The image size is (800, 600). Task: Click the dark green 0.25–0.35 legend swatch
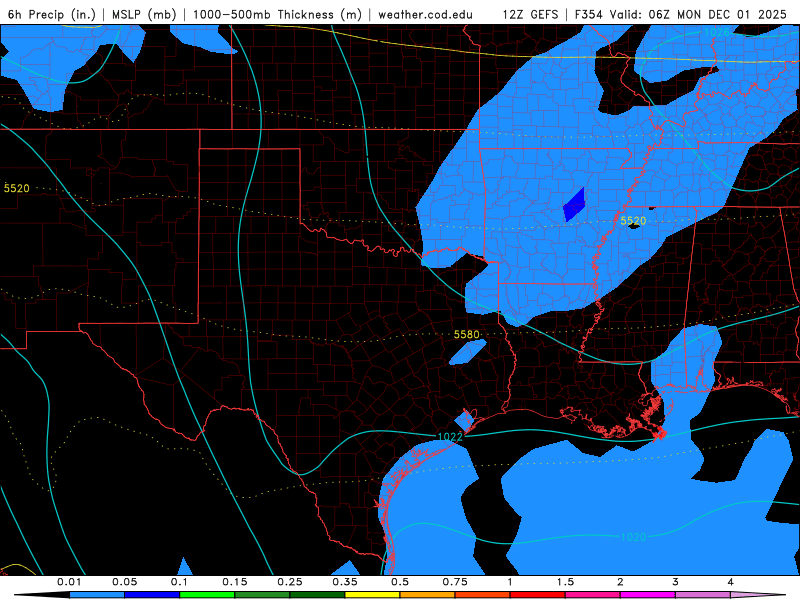pyautogui.click(x=317, y=595)
